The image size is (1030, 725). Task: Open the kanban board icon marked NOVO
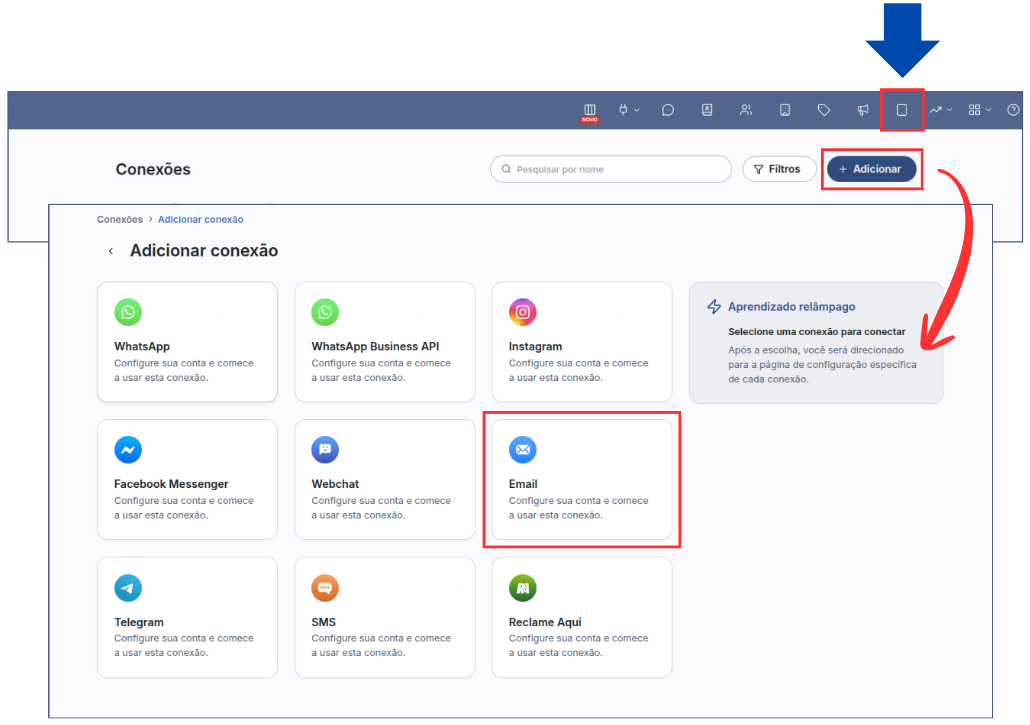pyautogui.click(x=590, y=110)
